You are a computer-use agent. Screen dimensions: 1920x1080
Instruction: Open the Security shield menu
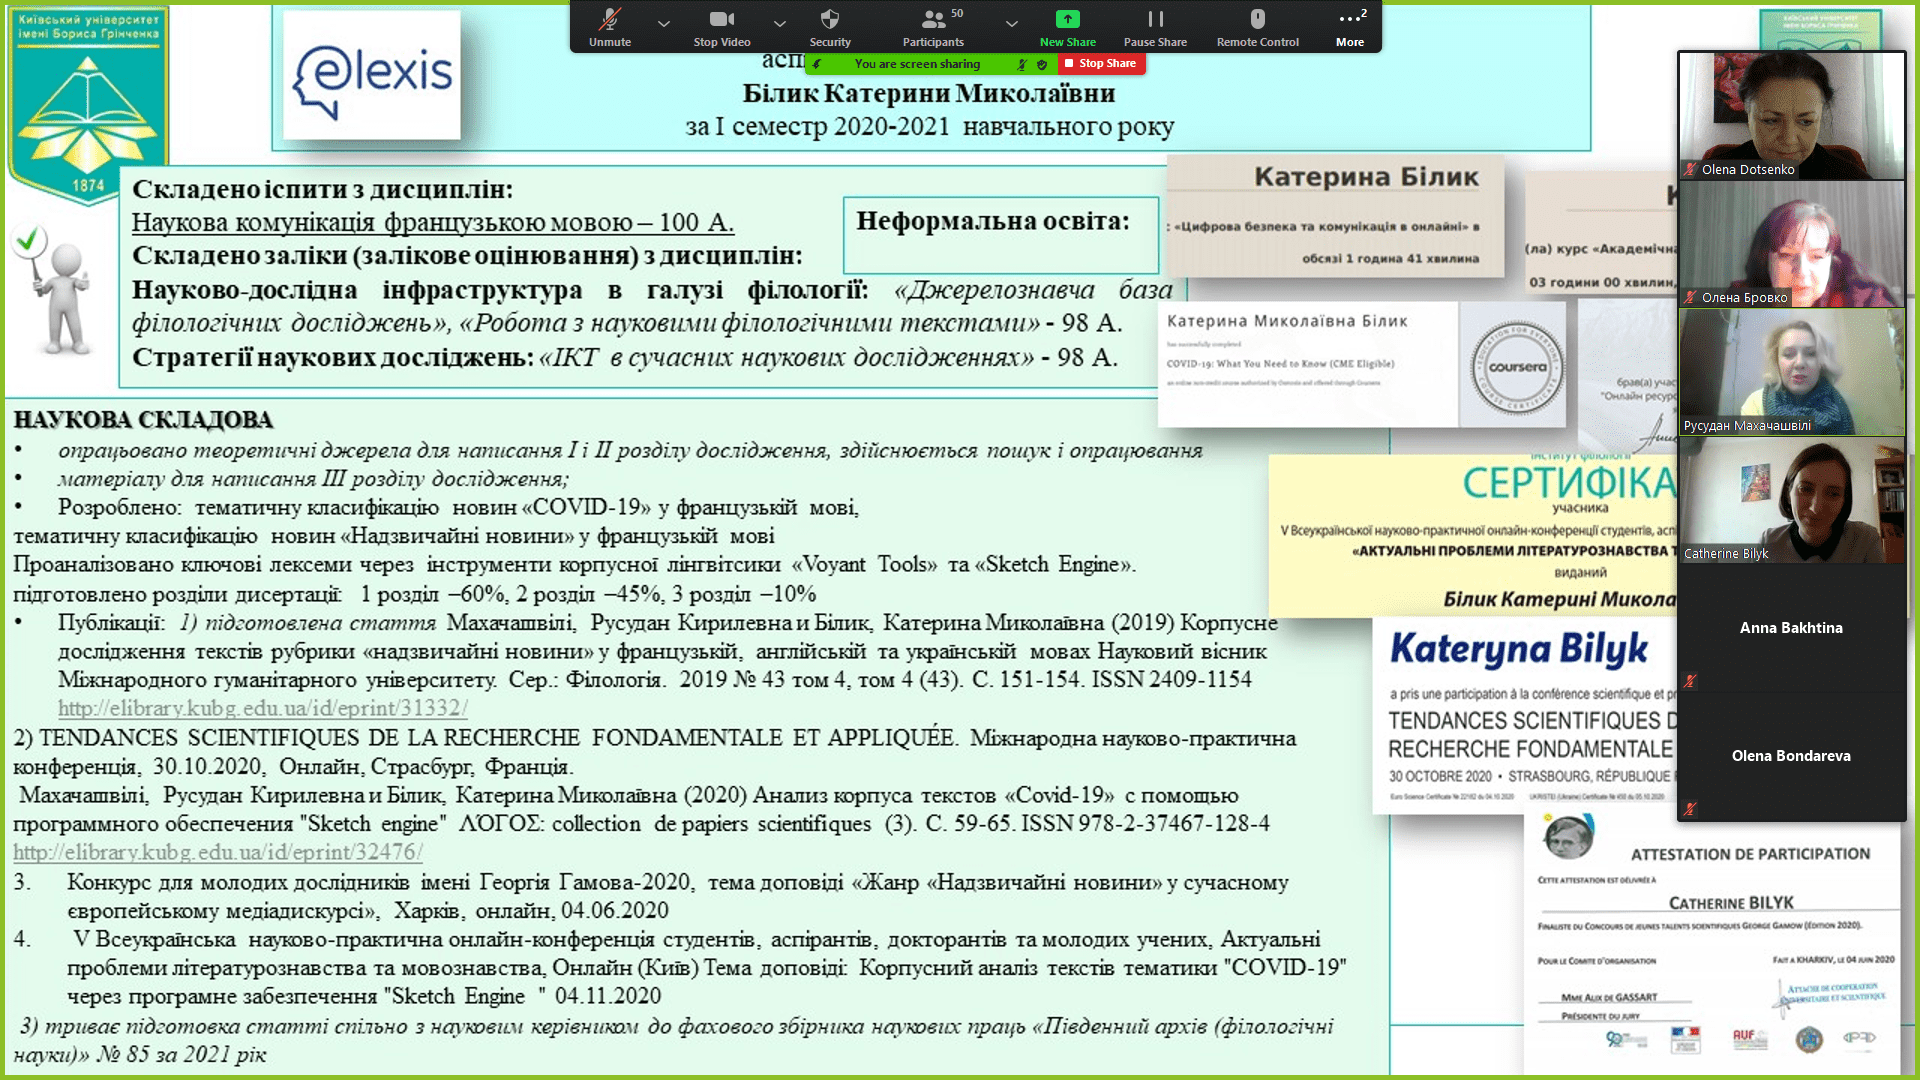[829, 20]
